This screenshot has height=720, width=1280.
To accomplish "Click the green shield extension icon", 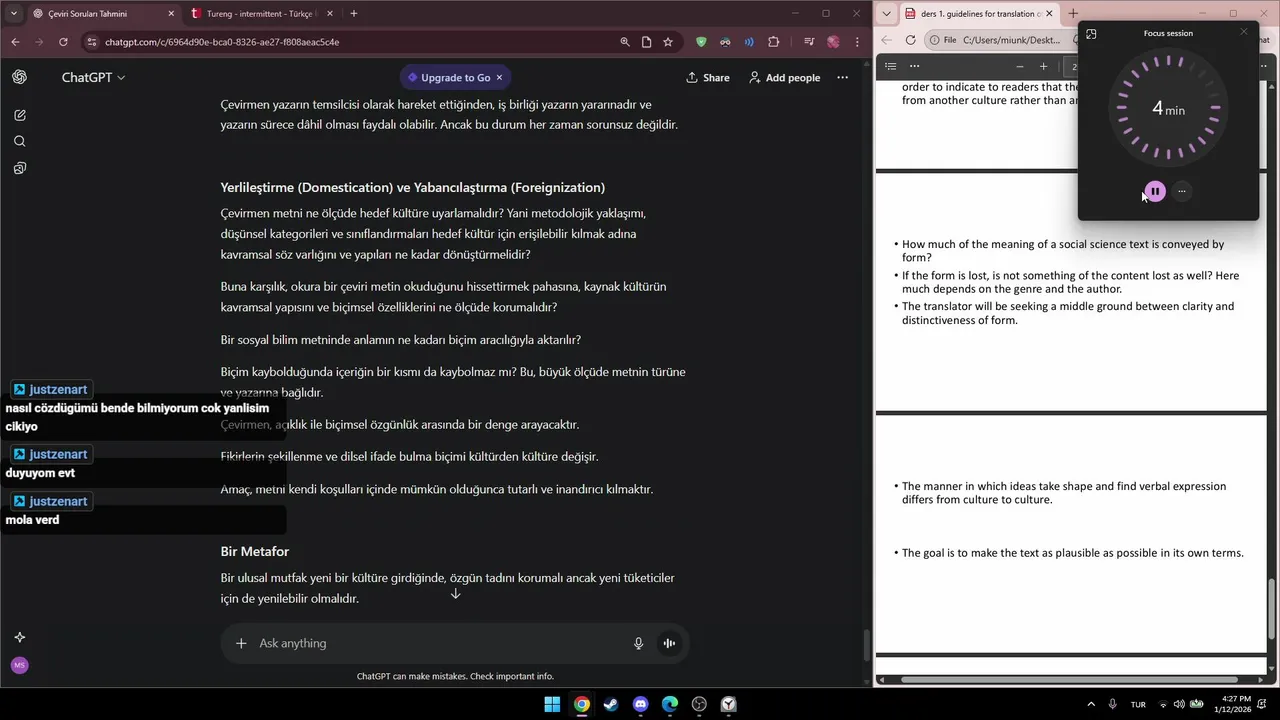I will 701,42.
